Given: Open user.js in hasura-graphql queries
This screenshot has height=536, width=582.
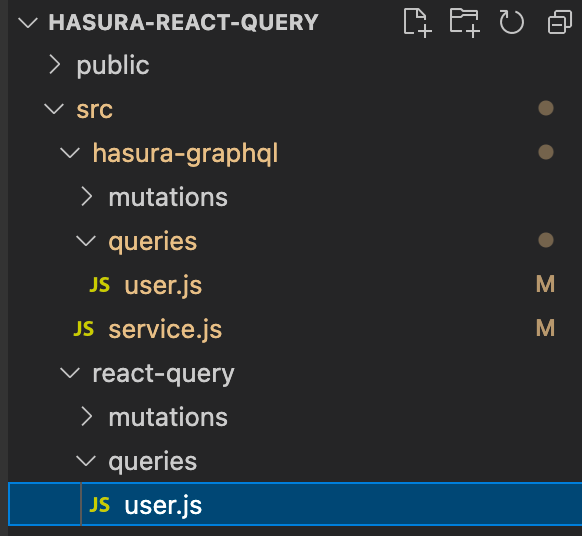Looking at the screenshot, I should point(163,285).
